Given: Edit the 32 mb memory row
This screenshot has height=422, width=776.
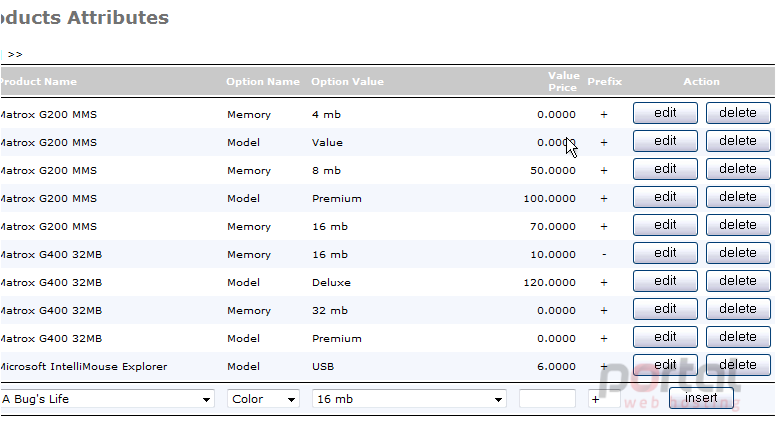Looking at the screenshot, I should pos(665,309).
